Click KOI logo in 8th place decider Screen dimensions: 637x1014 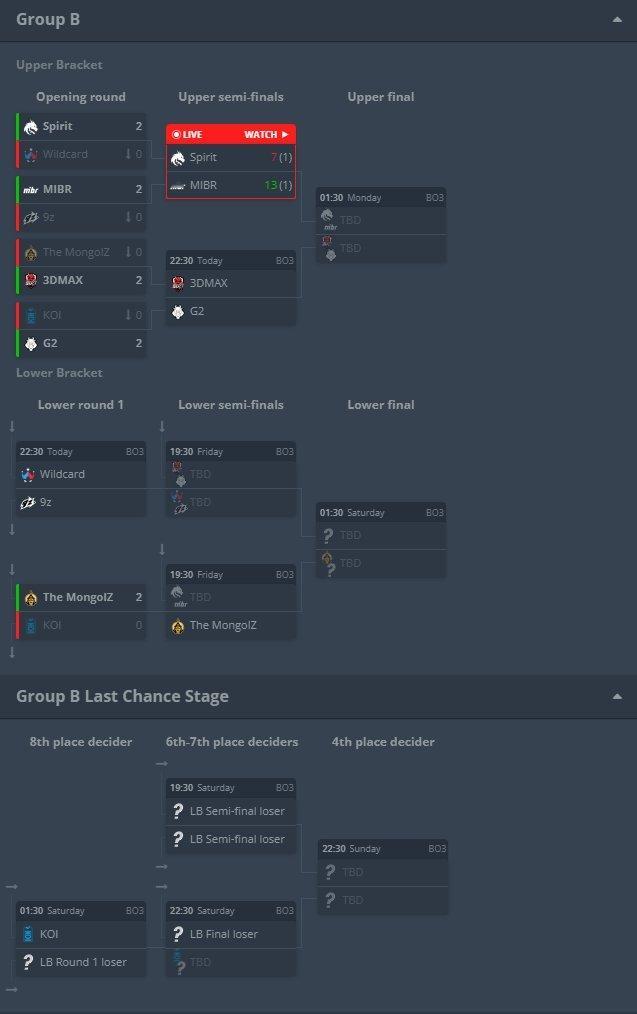click(x=28, y=934)
